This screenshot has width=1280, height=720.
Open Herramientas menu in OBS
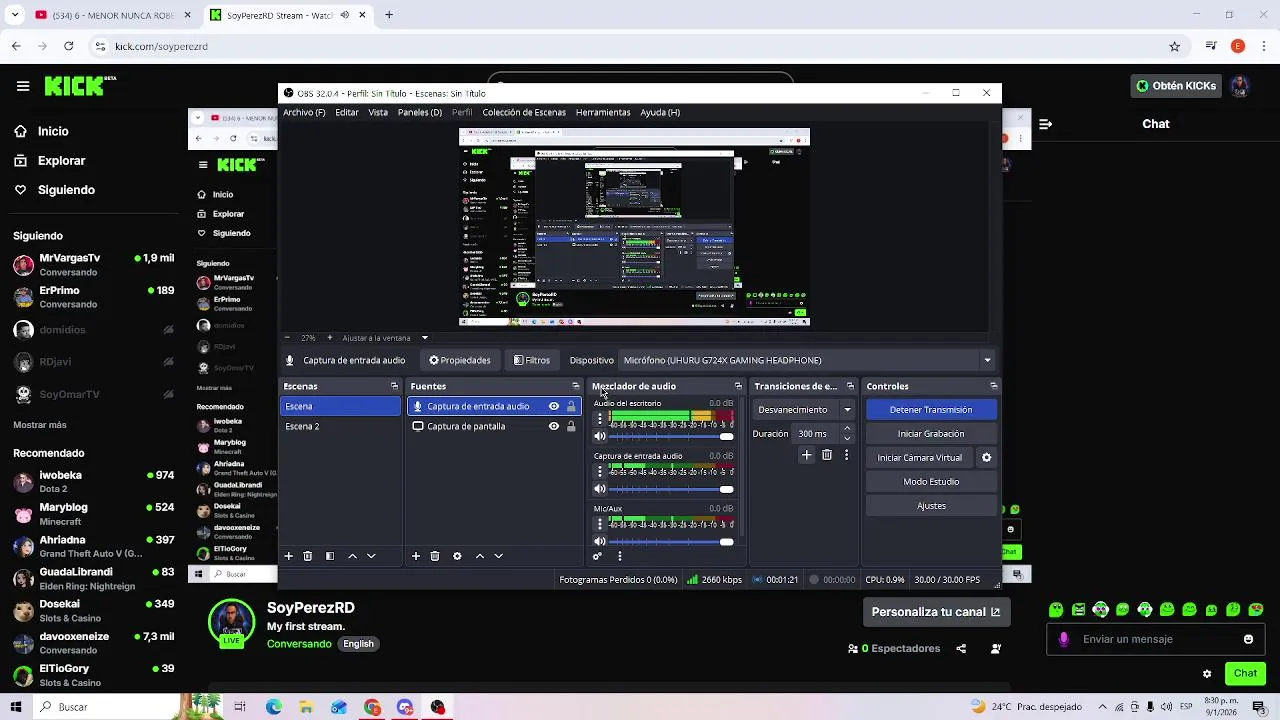point(603,112)
